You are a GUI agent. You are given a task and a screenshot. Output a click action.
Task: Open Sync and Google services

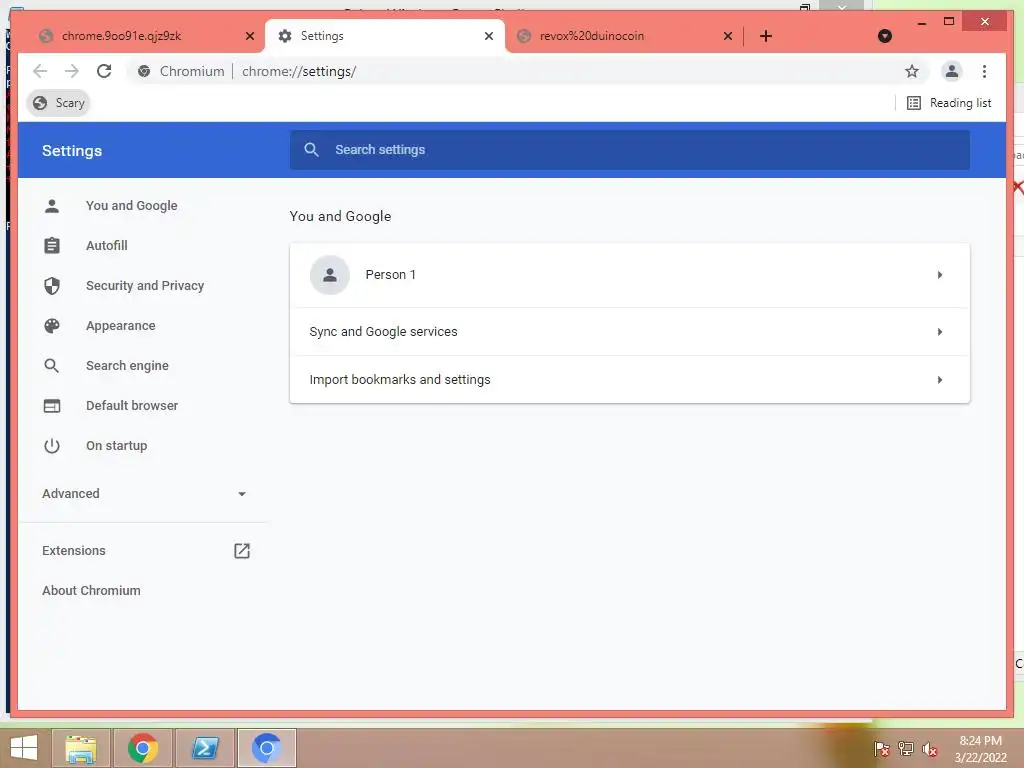pos(630,332)
